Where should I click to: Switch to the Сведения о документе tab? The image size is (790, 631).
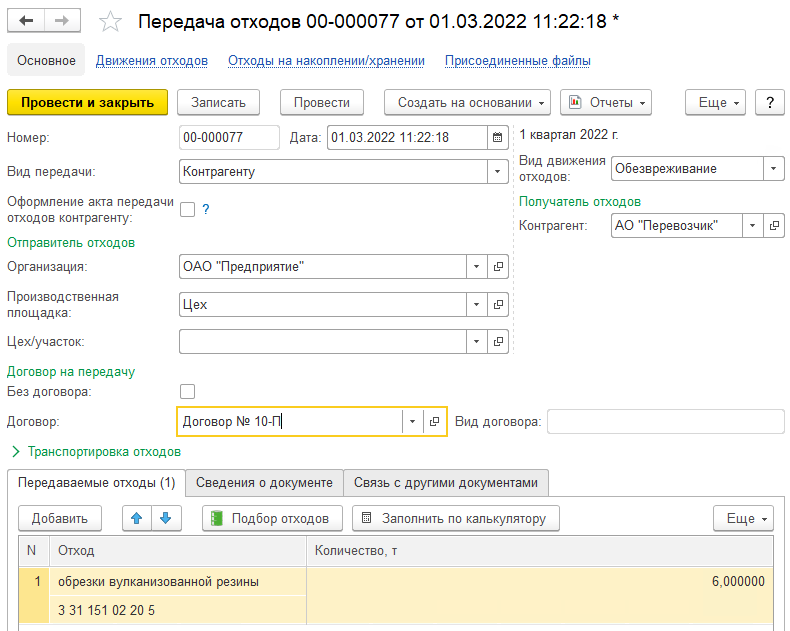pos(264,483)
